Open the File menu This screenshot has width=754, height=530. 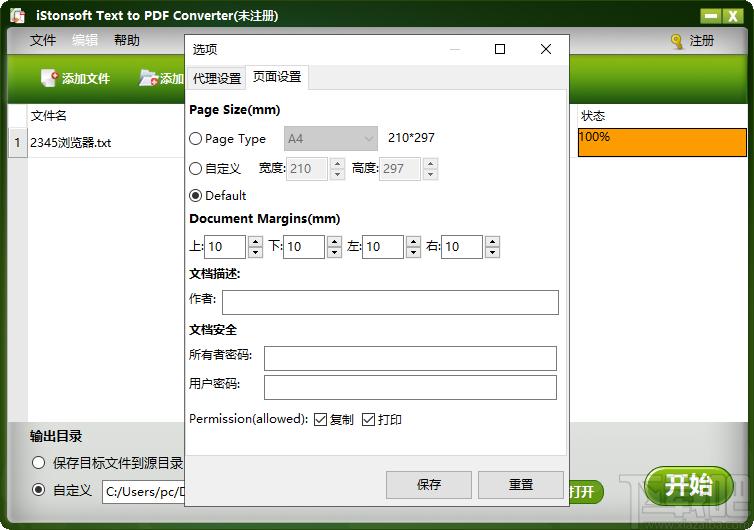(43, 40)
